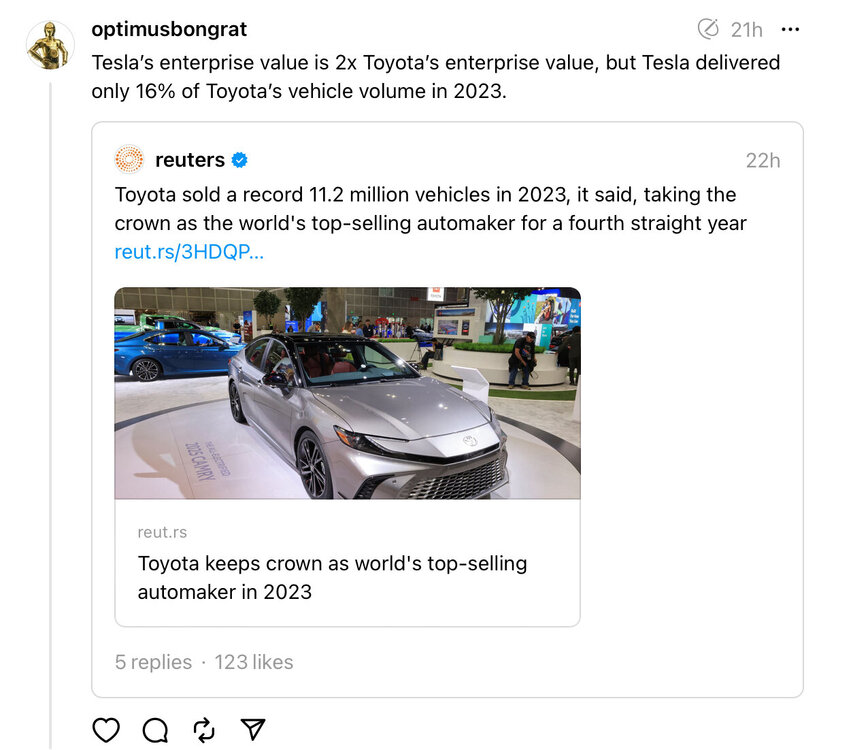Show who gave the 123 likes
This screenshot has width=868, height=750.
coord(253,662)
